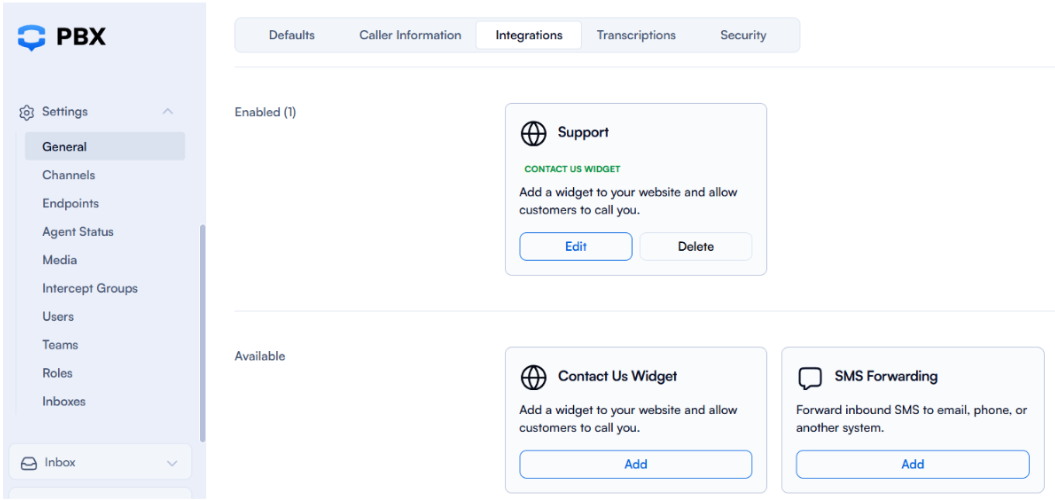Collapse the Settings section chevron

[x=168, y=112]
